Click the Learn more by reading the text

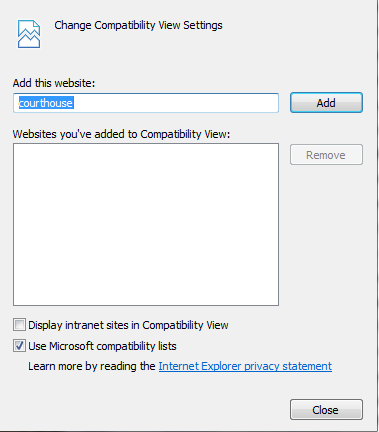92,366
